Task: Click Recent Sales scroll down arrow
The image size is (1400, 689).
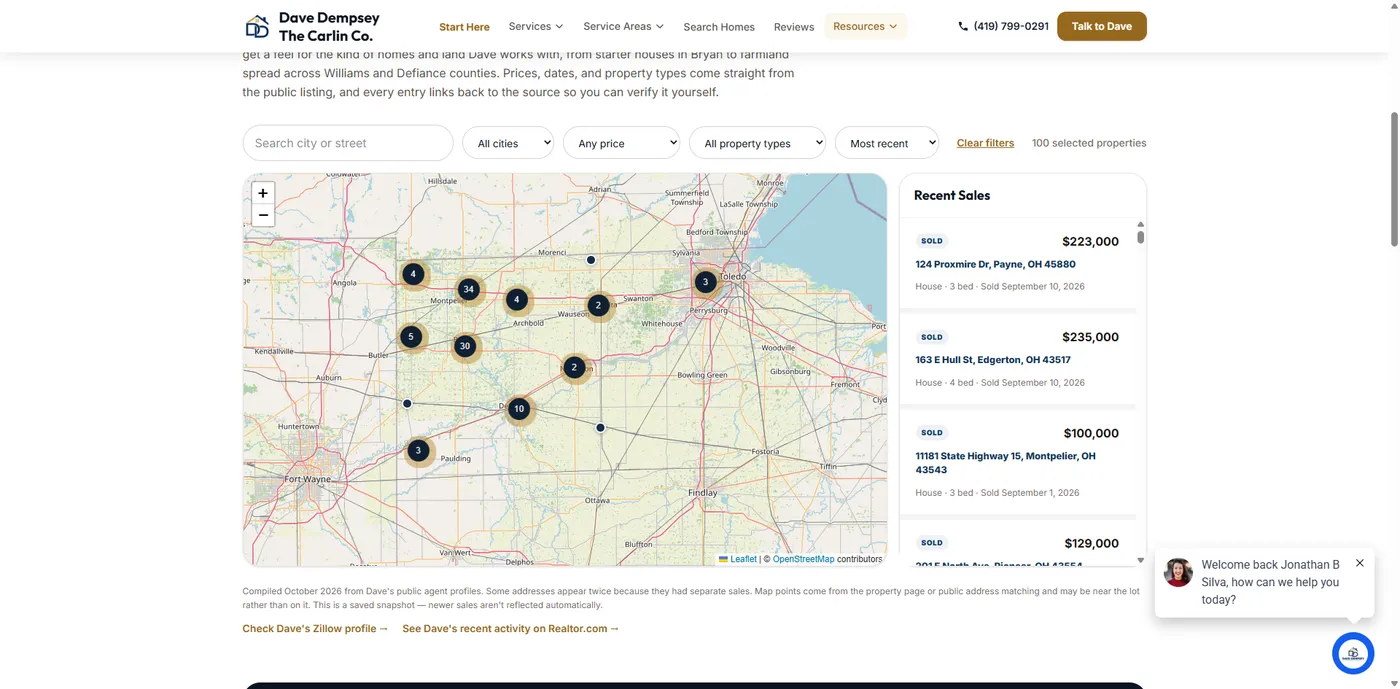Action: point(1140,560)
